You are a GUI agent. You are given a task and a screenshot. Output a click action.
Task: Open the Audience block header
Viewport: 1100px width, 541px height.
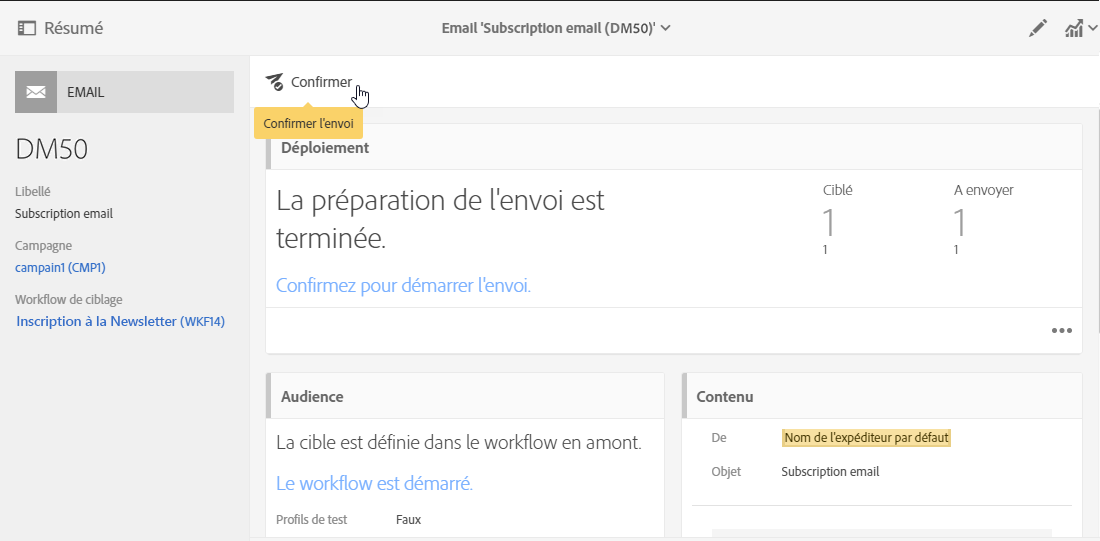tap(312, 396)
